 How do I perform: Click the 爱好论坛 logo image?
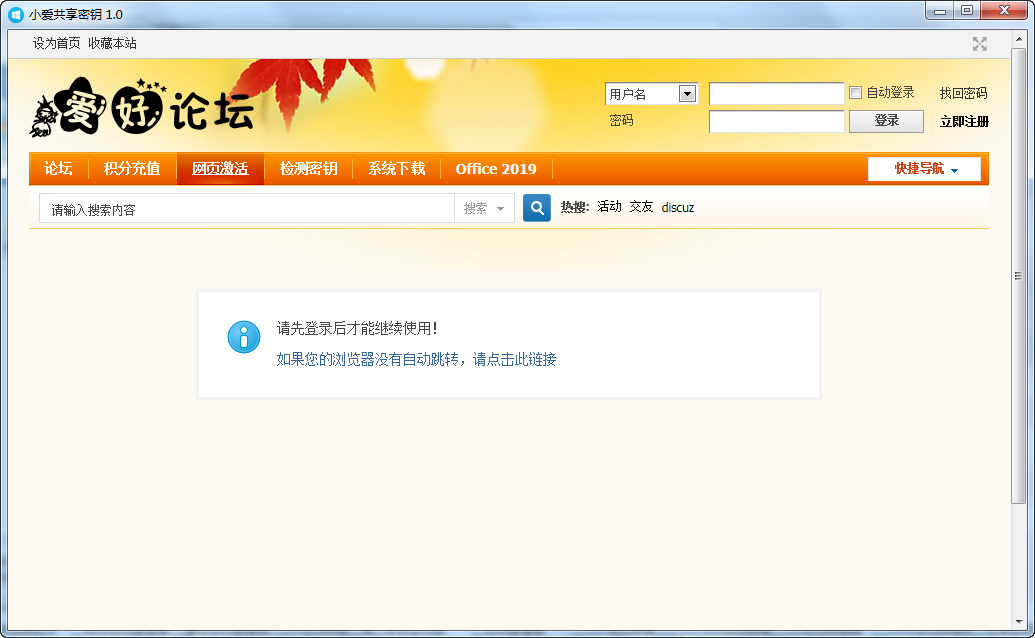[142, 108]
